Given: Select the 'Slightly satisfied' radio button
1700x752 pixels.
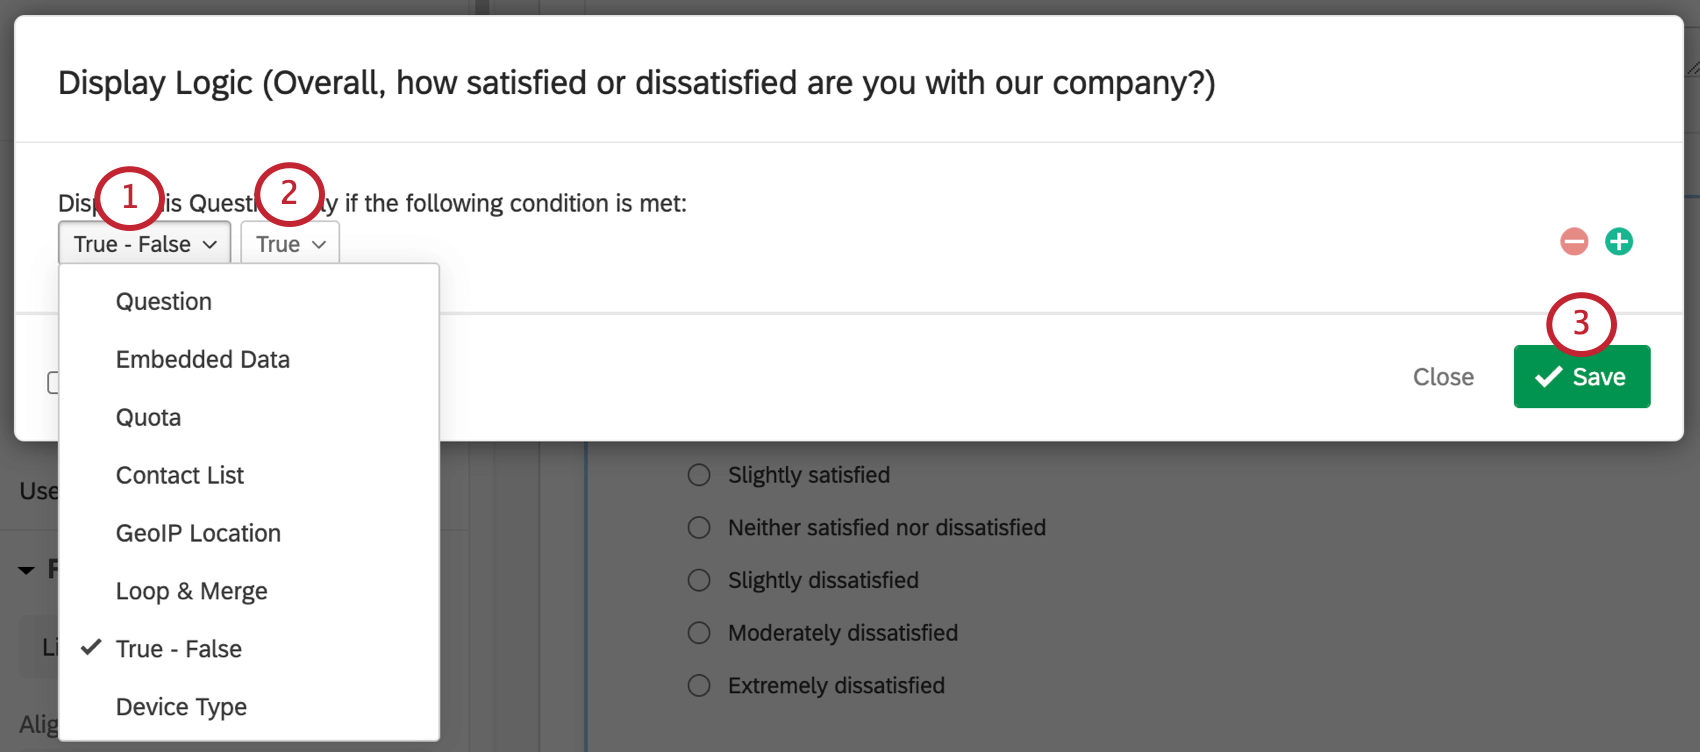Looking at the screenshot, I should pyautogui.click(x=698, y=475).
